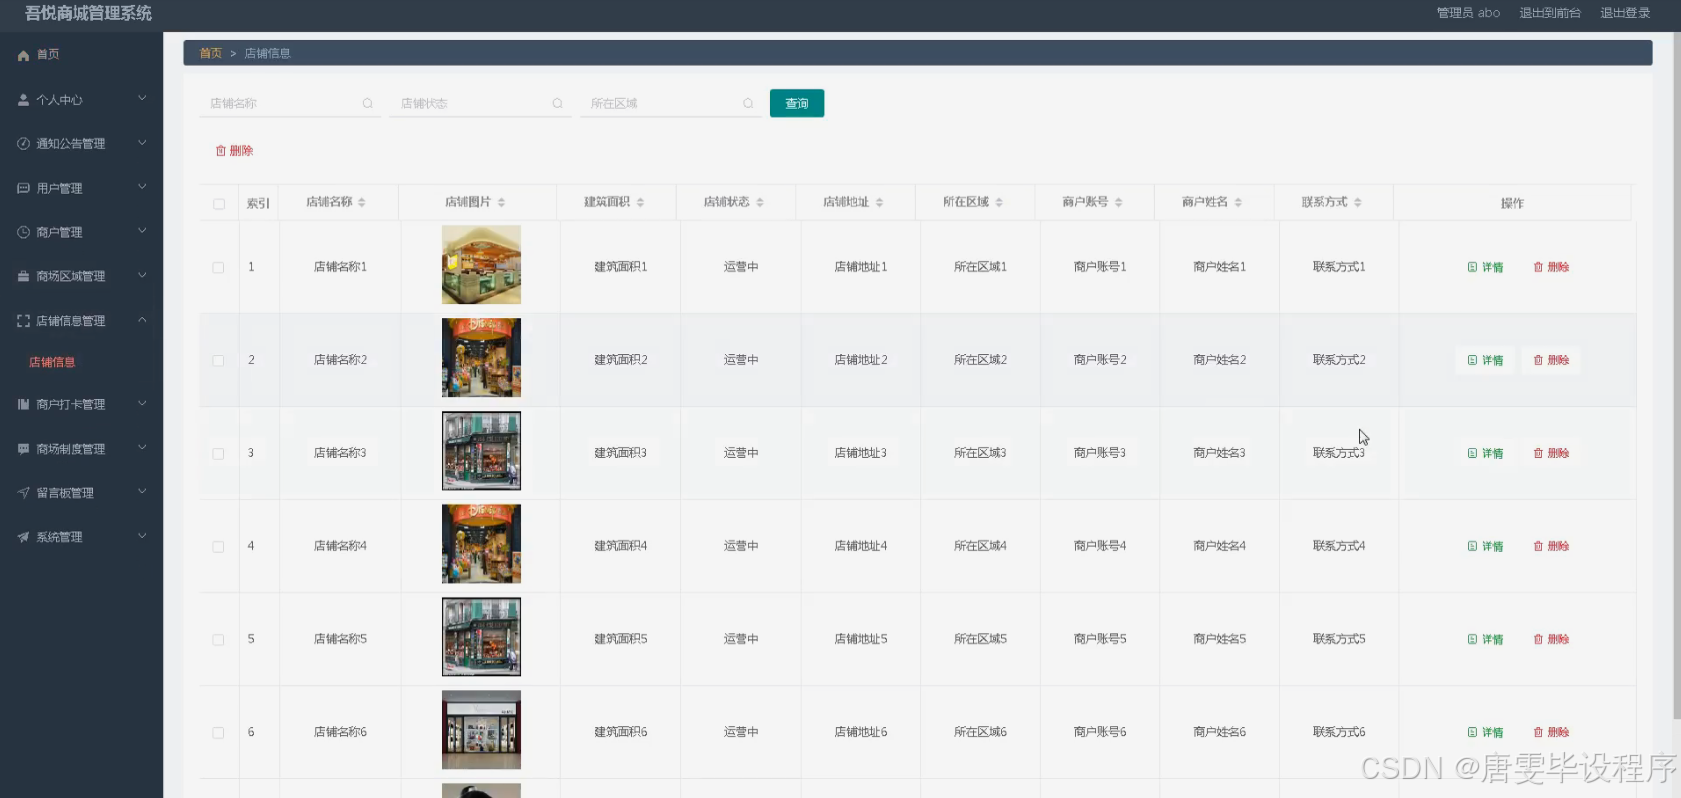Click 首页 breadcrumb link

coord(210,53)
